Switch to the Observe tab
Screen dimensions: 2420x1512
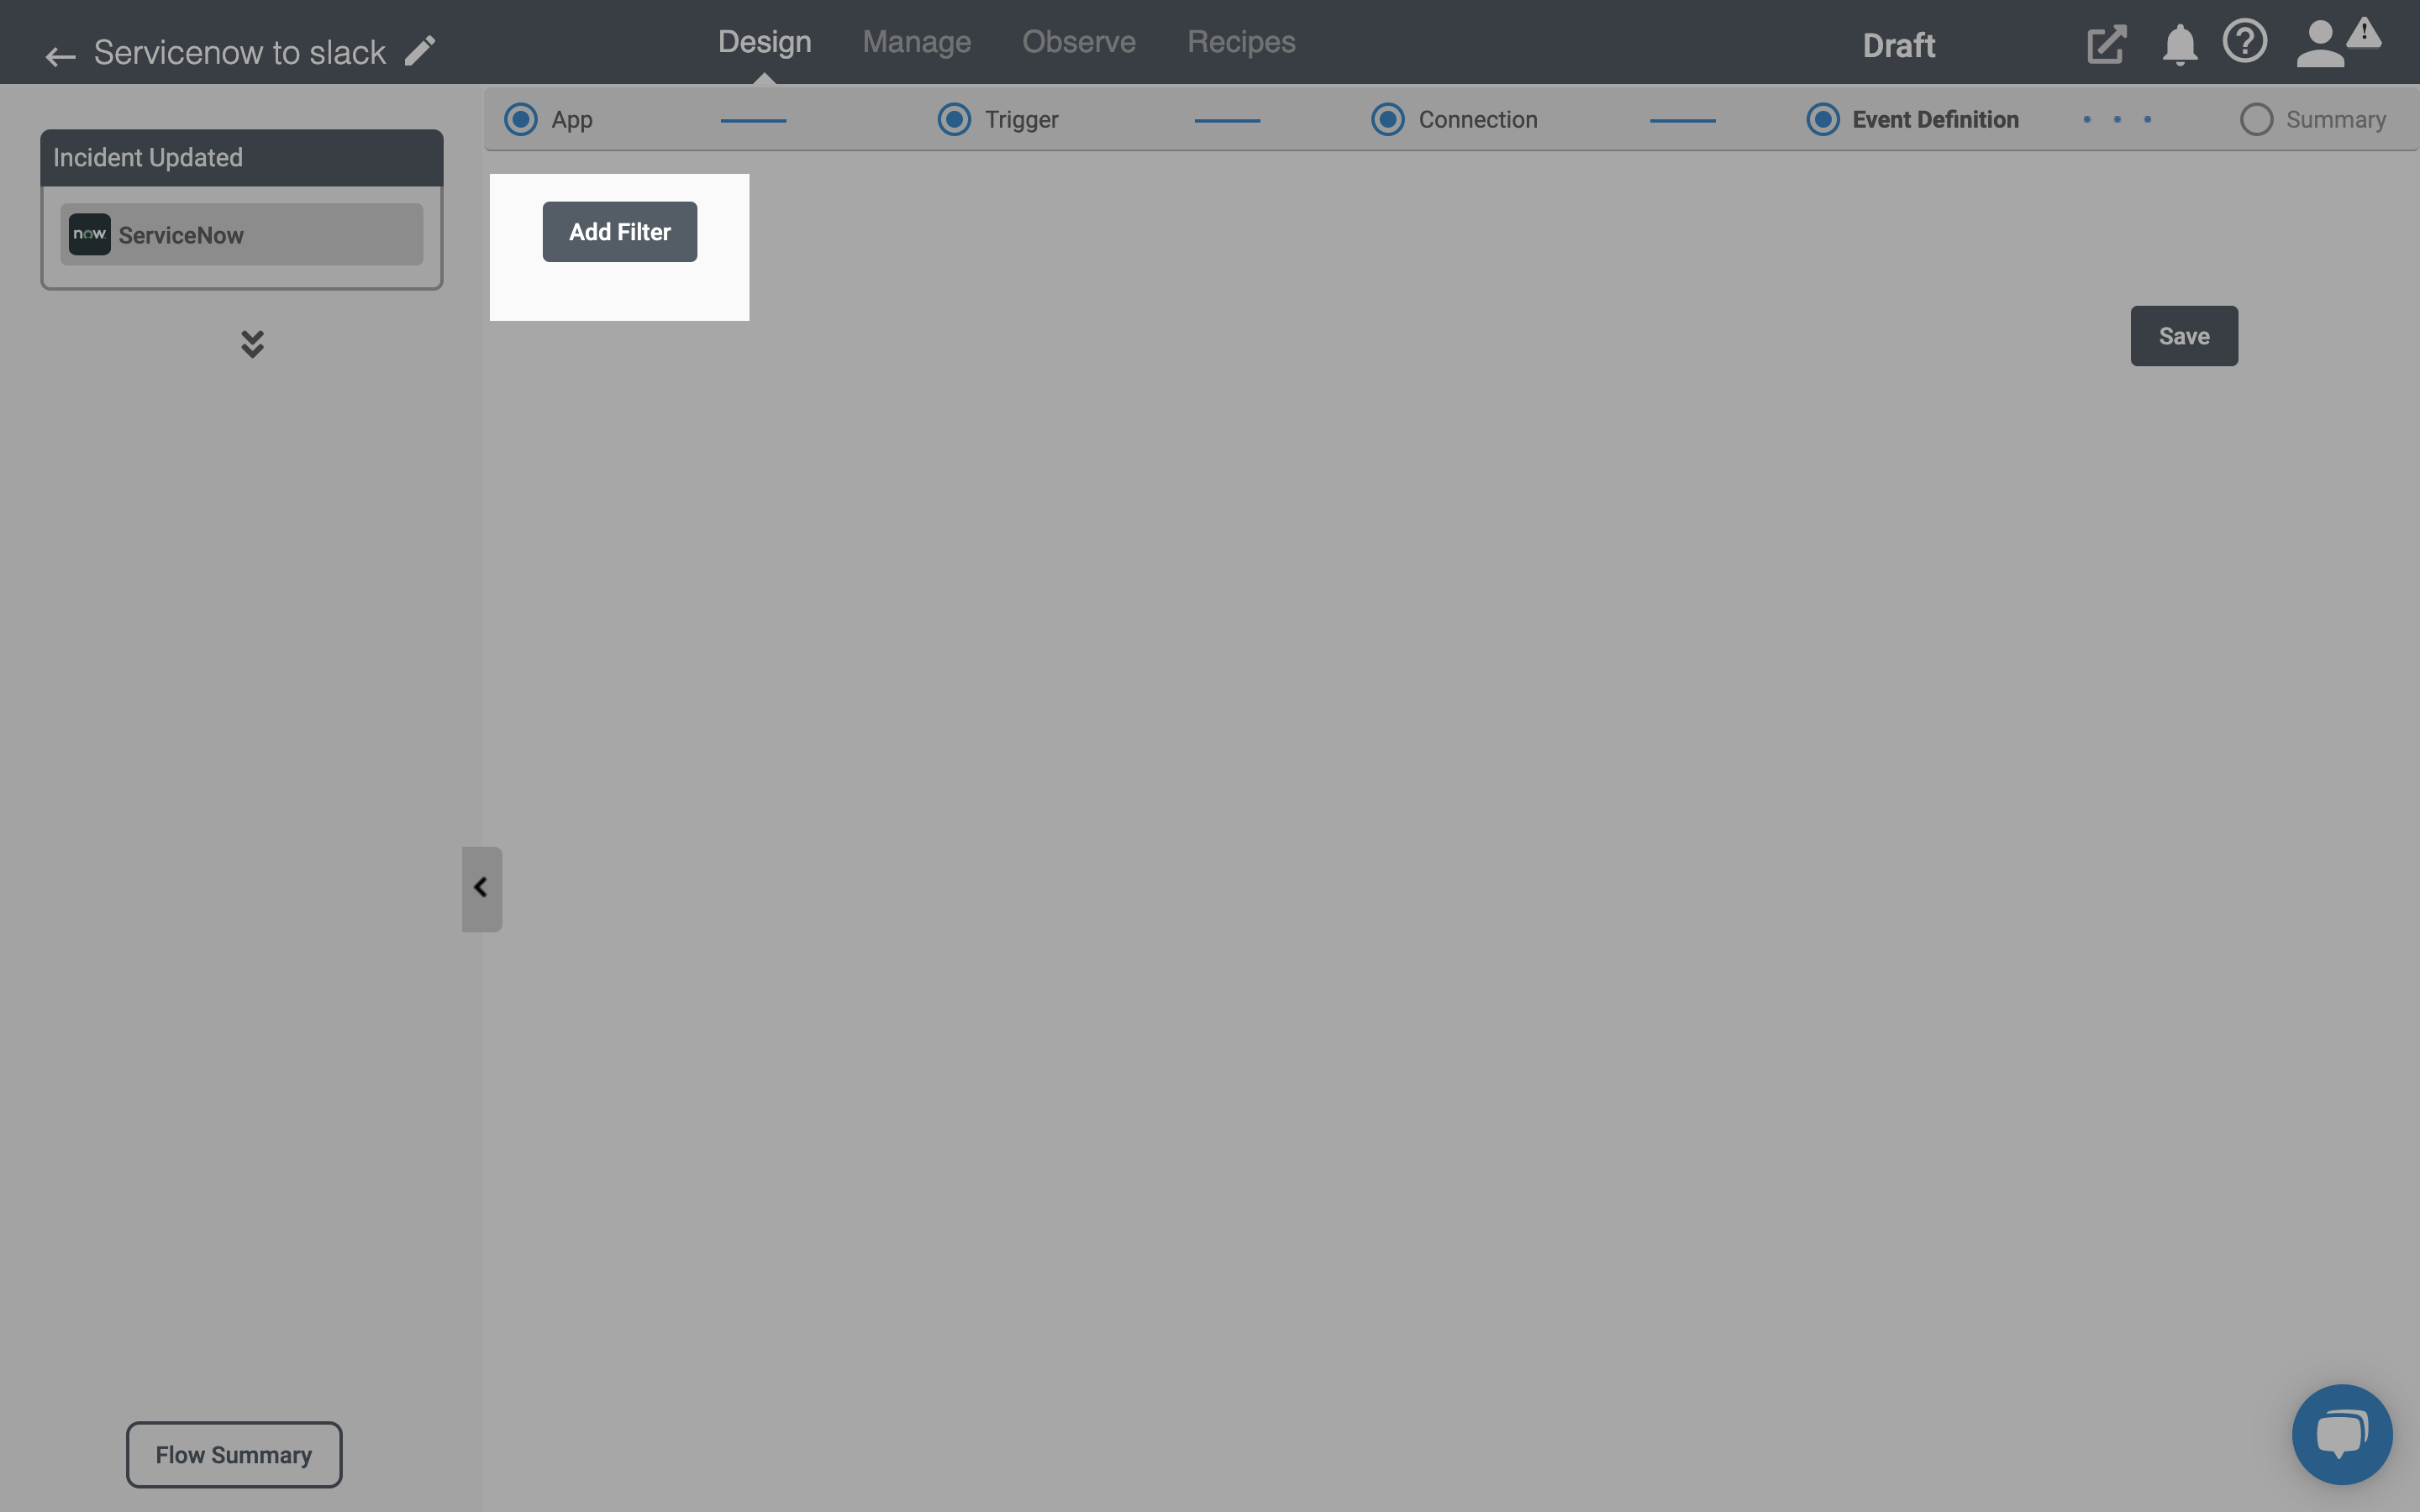pyautogui.click(x=1078, y=42)
